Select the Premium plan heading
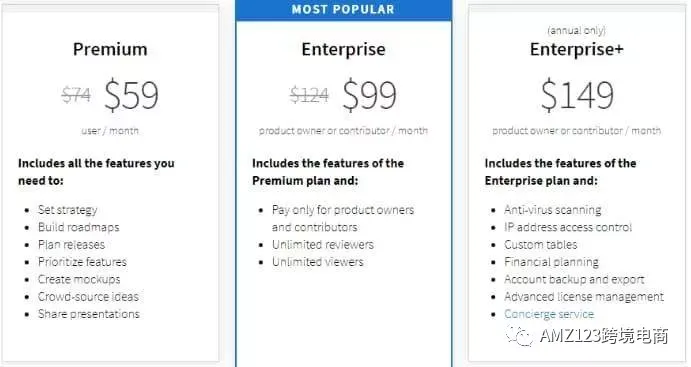Viewport: 691px width, 367px height. point(110,49)
